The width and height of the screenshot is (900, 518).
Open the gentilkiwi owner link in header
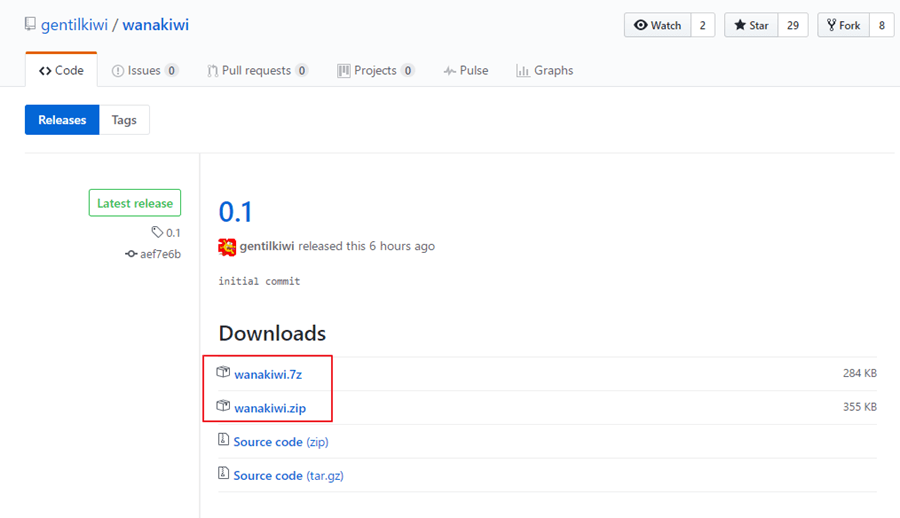tap(74, 25)
